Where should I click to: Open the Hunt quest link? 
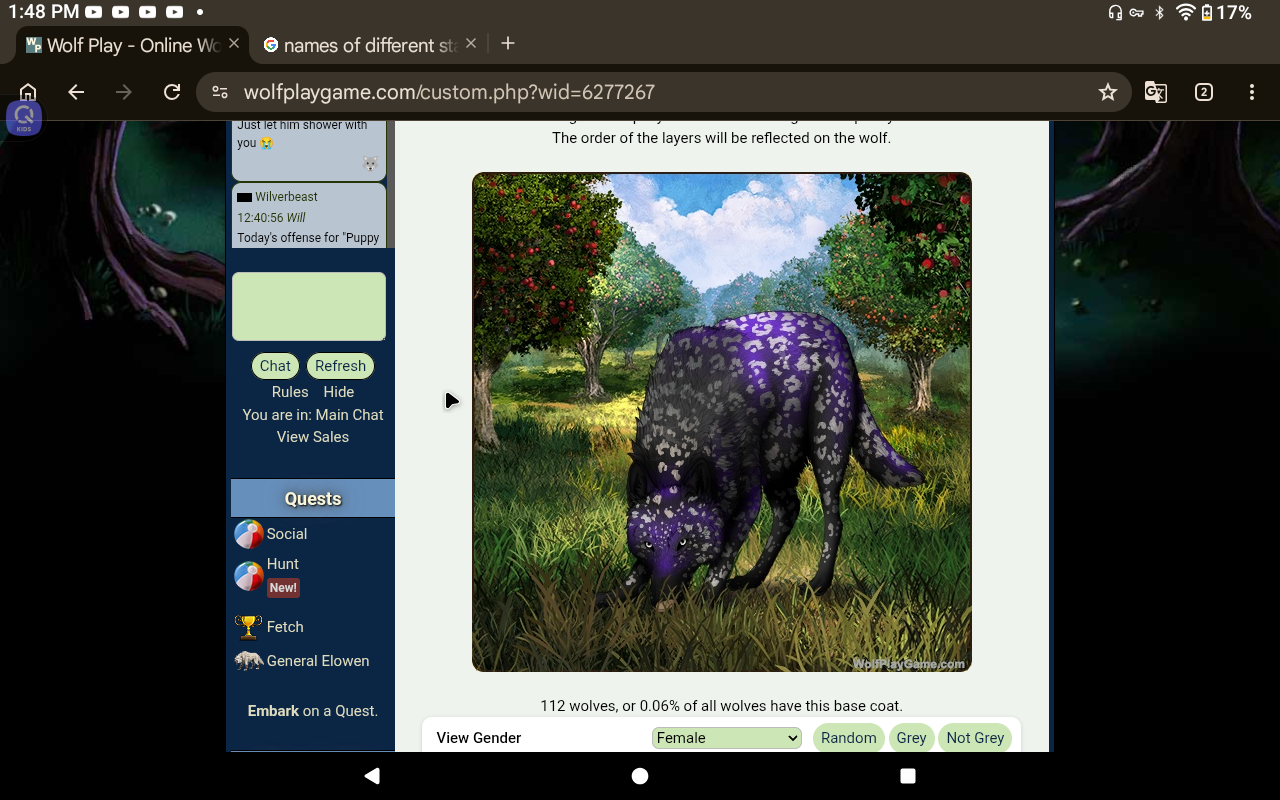[283, 564]
